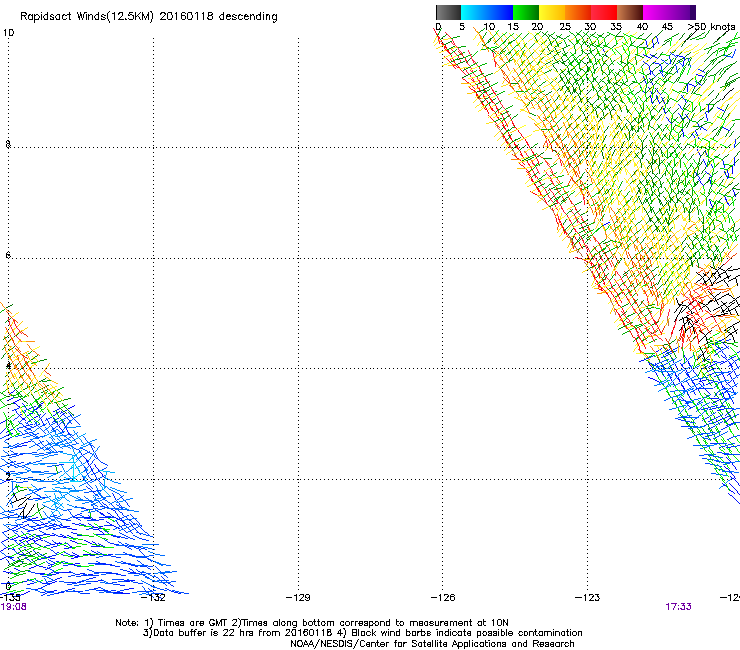The image size is (740, 650).
Task: Click the longitude '-132' axis label
Action: [153, 597]
